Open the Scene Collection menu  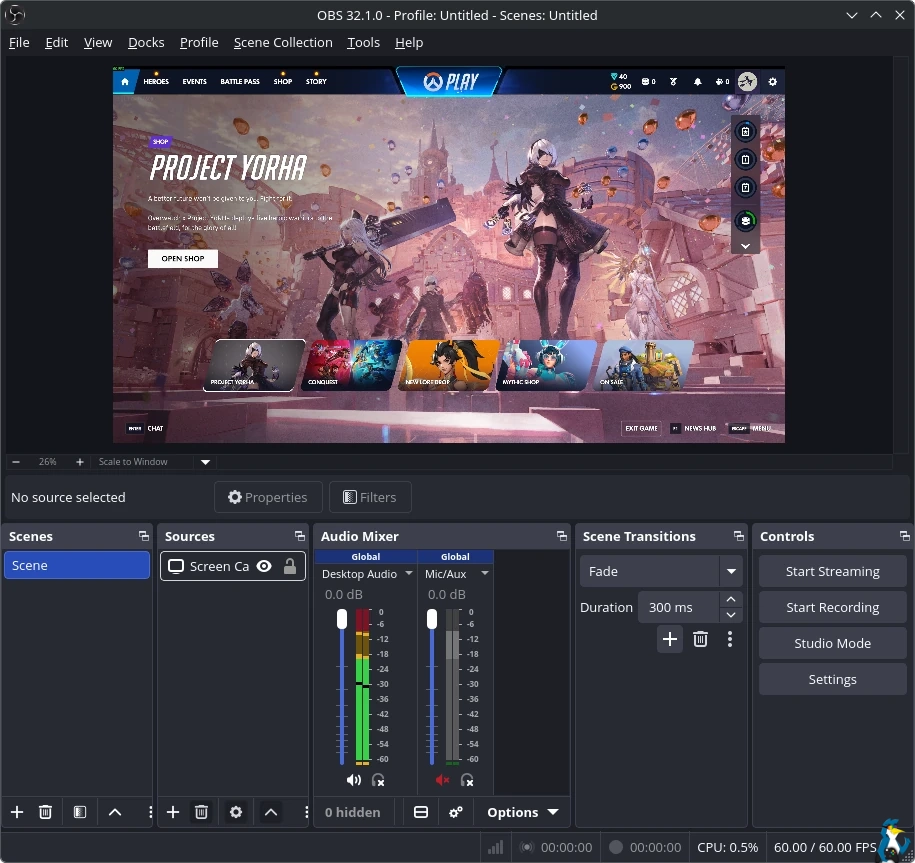click(283, 43)
